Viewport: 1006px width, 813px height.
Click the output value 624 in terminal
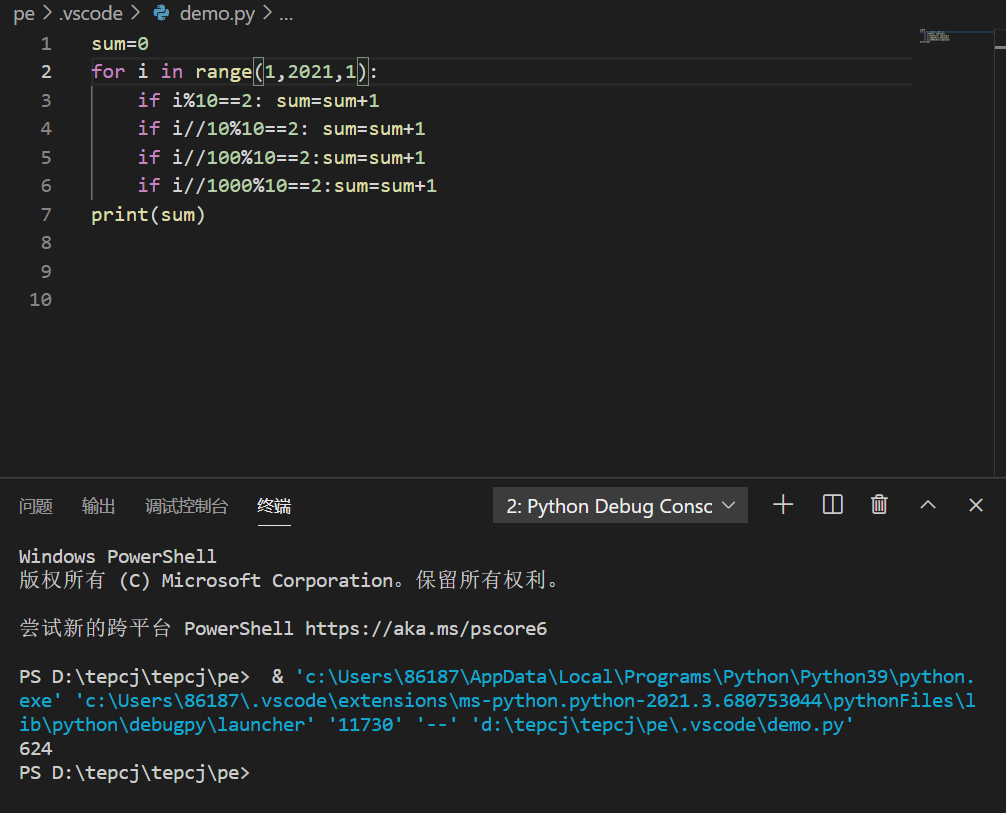(x=36, y=749)
